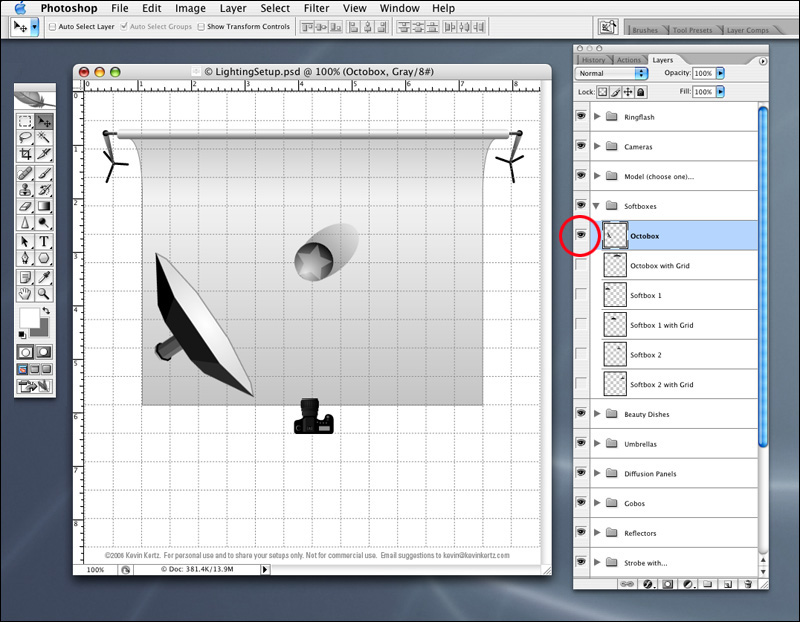Show the Softbox 2 layer
Image resolution: width=800 pixels, height=622 pixels.
(581, 354)
